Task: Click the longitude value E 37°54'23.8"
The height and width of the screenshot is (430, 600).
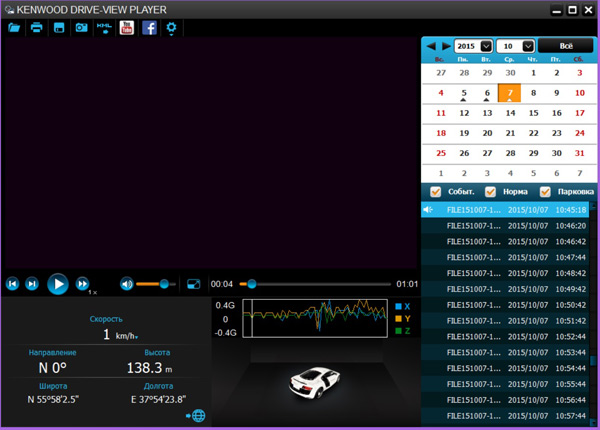Action: click(x=158, y=399)
